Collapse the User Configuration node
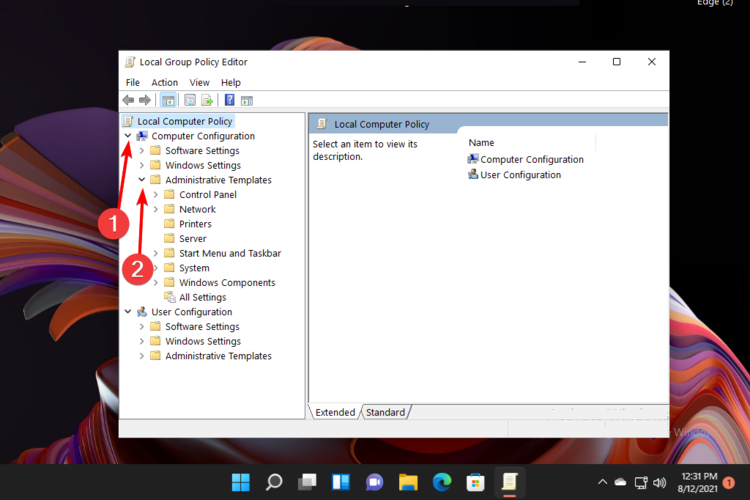The image size is (750, 500). 128,311
